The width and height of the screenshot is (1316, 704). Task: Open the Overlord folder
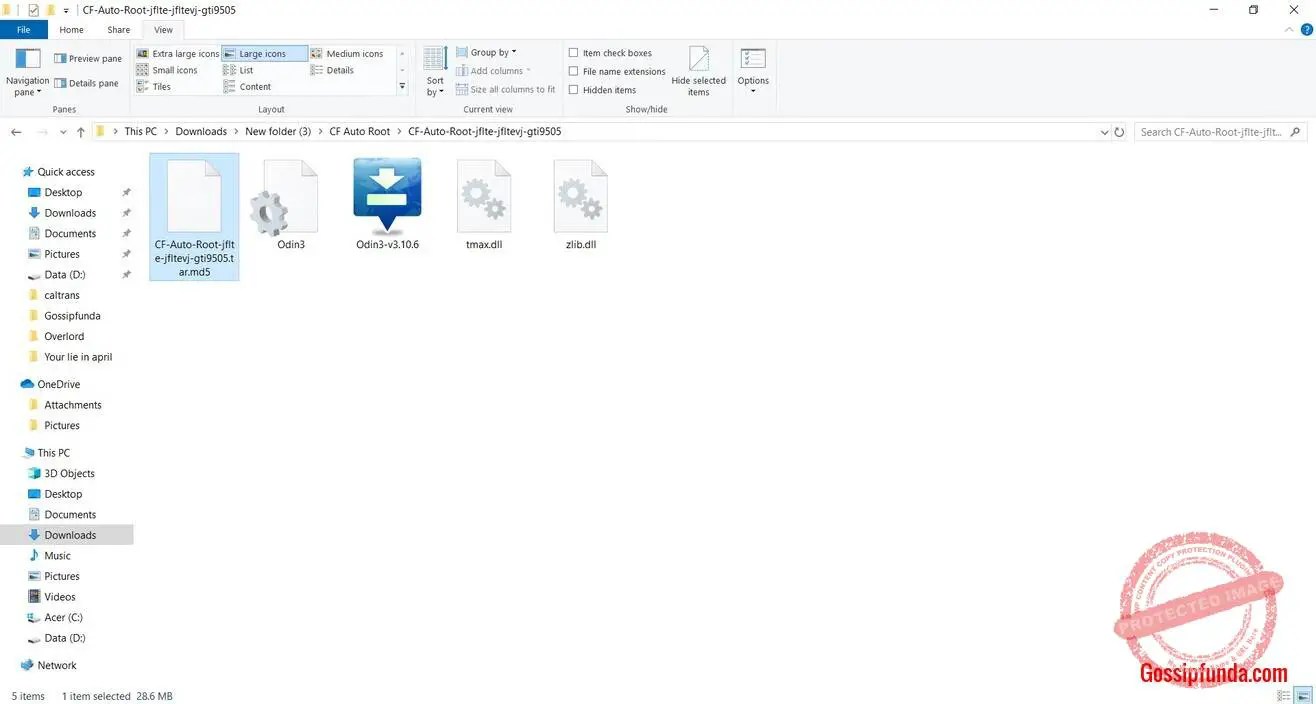(64, 336)
